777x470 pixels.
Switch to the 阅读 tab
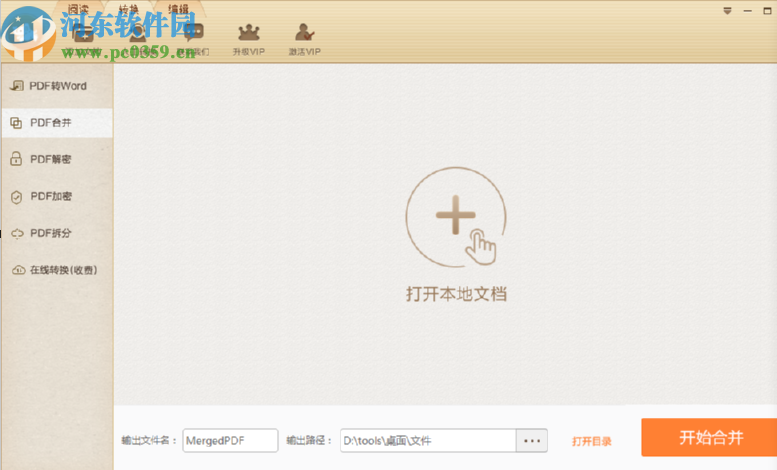[78, 9]
